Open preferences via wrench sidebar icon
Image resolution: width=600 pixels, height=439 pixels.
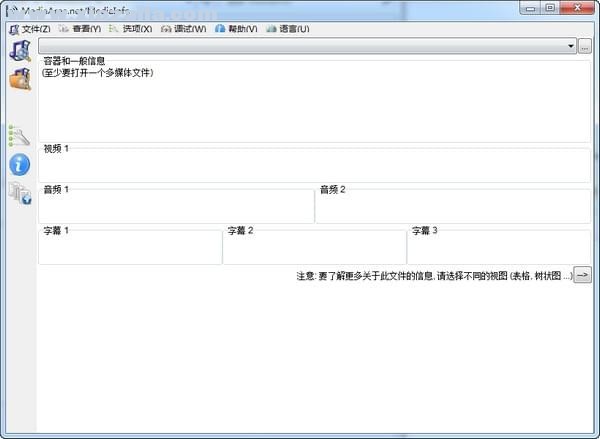pyautogui.click(x=19, y=136)
